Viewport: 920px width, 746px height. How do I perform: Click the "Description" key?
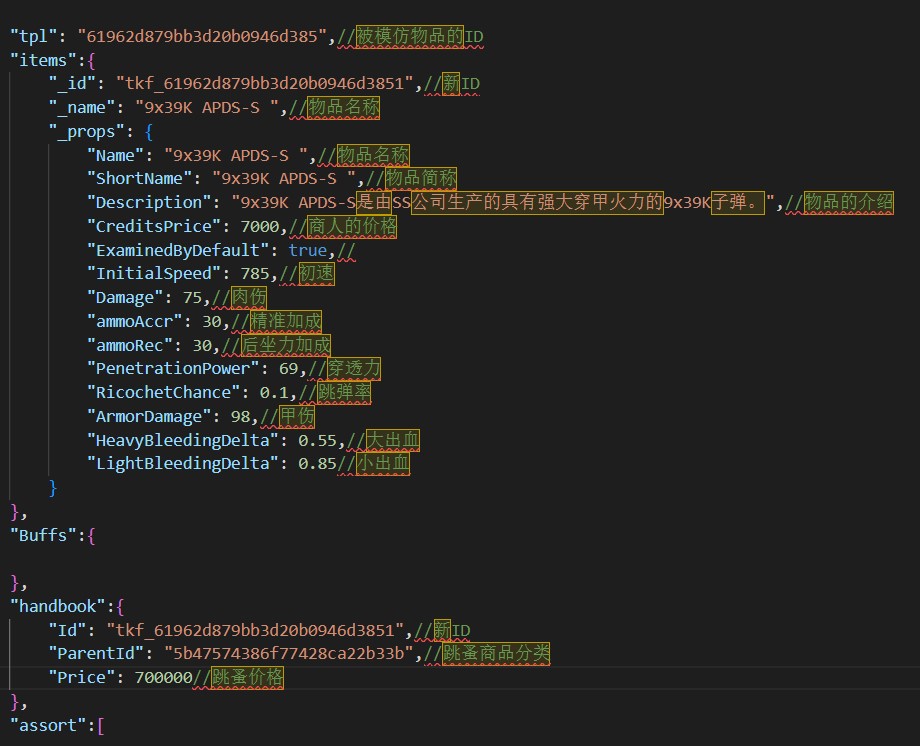click(x=149, y=203)
